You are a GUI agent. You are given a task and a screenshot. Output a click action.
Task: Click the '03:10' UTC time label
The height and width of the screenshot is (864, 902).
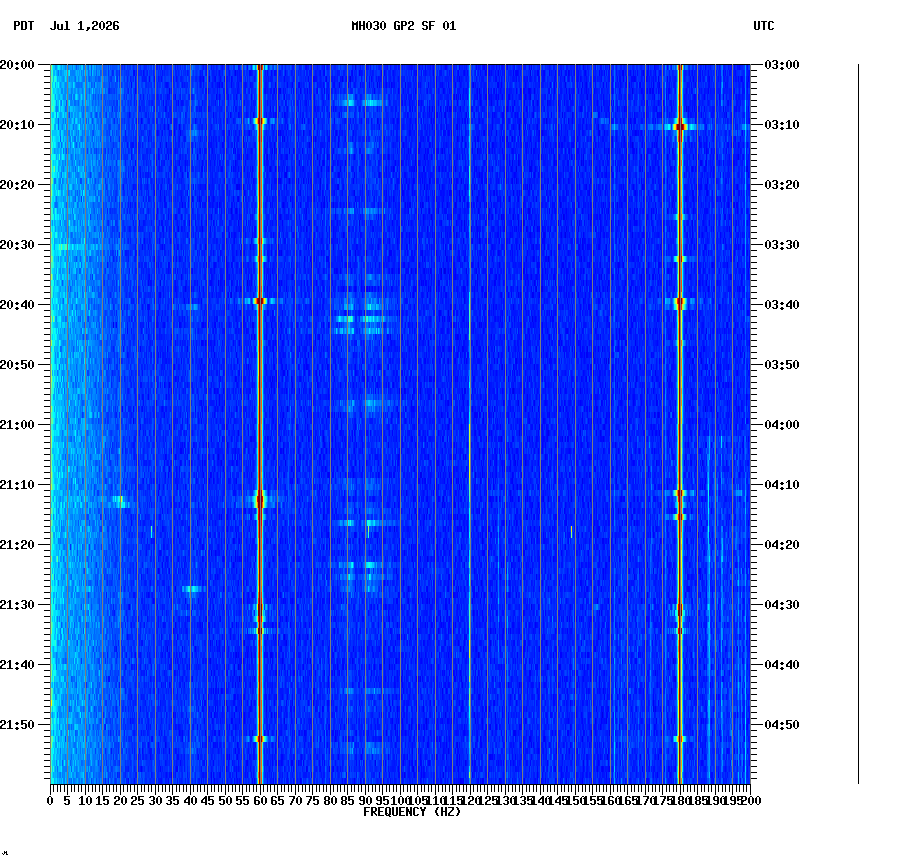click(782, 125)
